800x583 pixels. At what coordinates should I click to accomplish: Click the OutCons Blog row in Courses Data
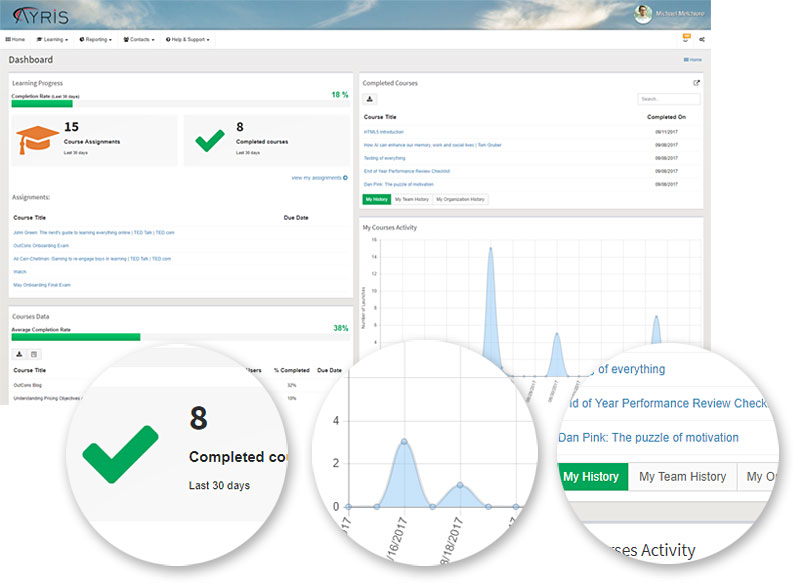coord(181,385)
